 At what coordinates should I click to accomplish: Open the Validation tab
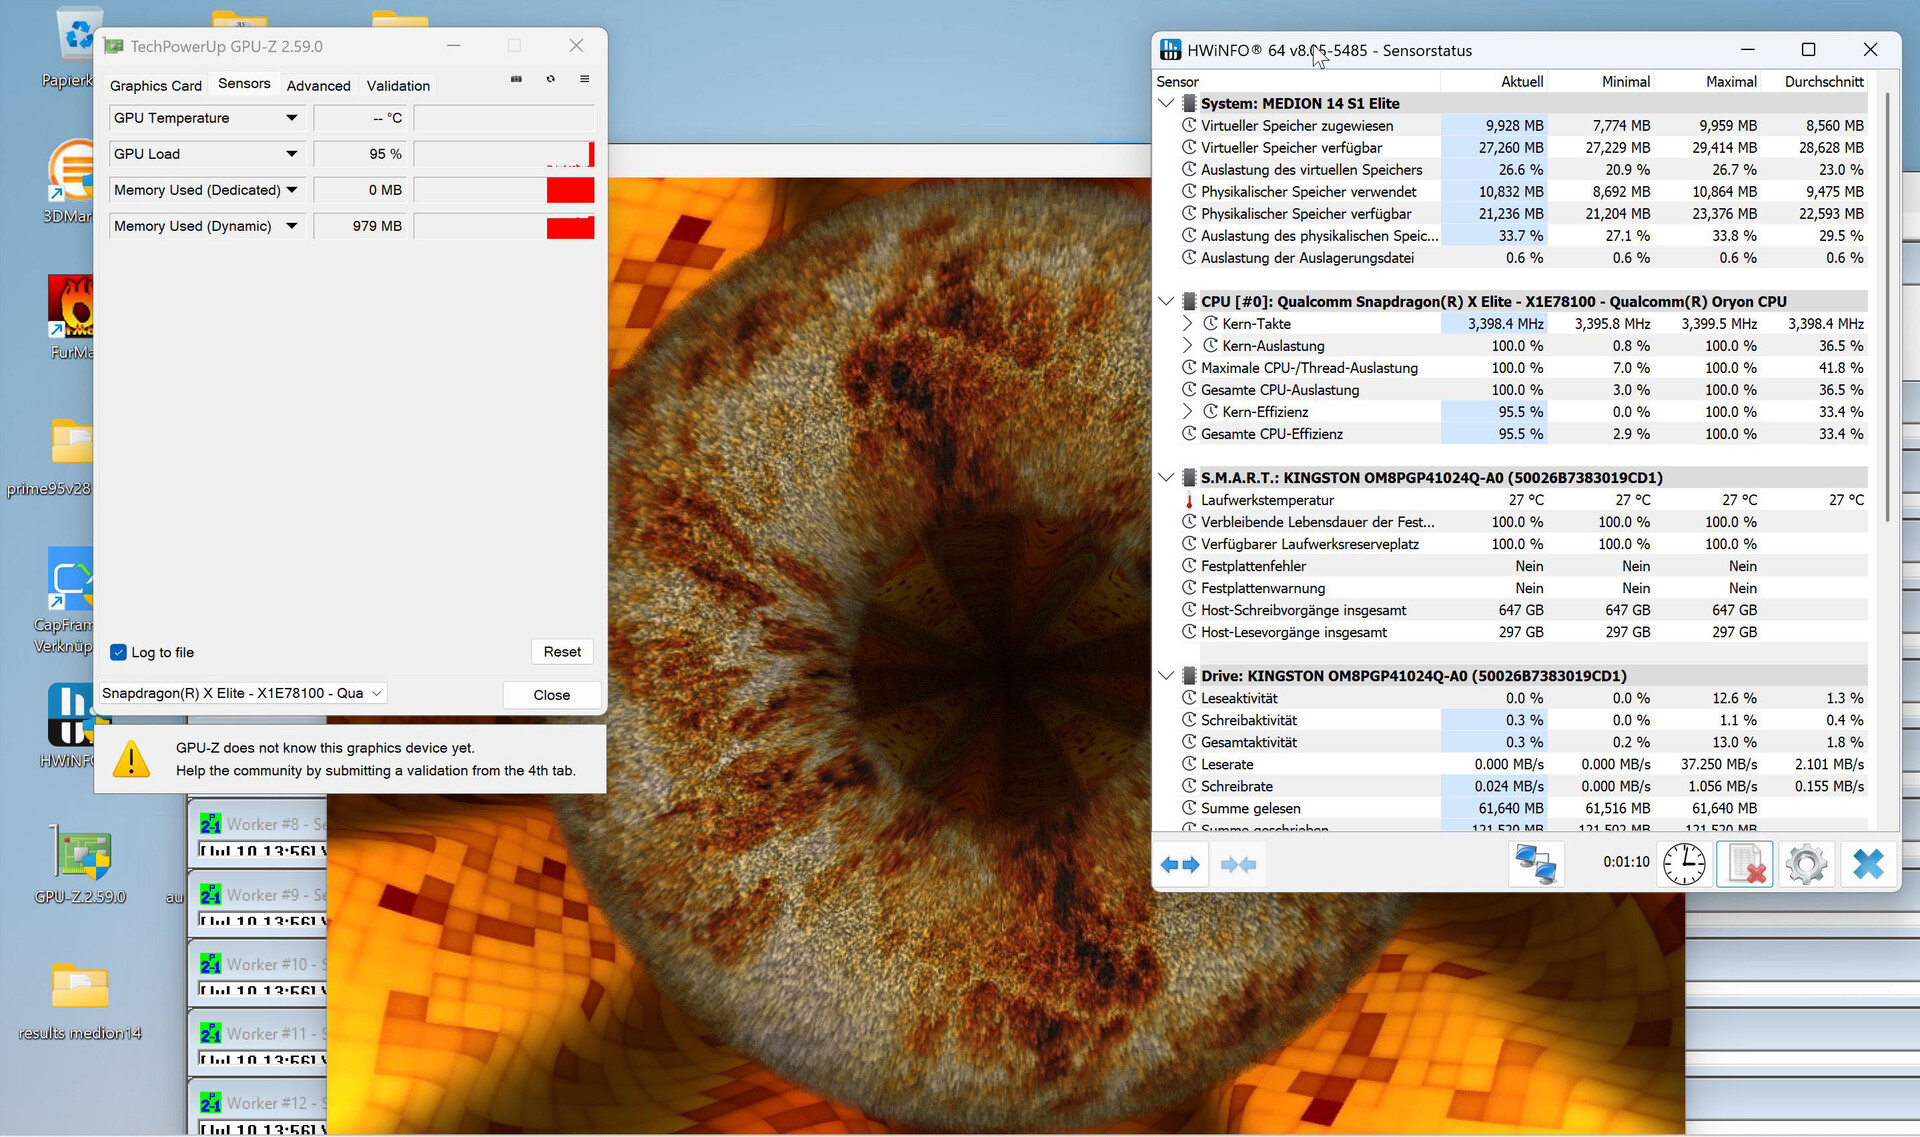[x=398, y=86]
